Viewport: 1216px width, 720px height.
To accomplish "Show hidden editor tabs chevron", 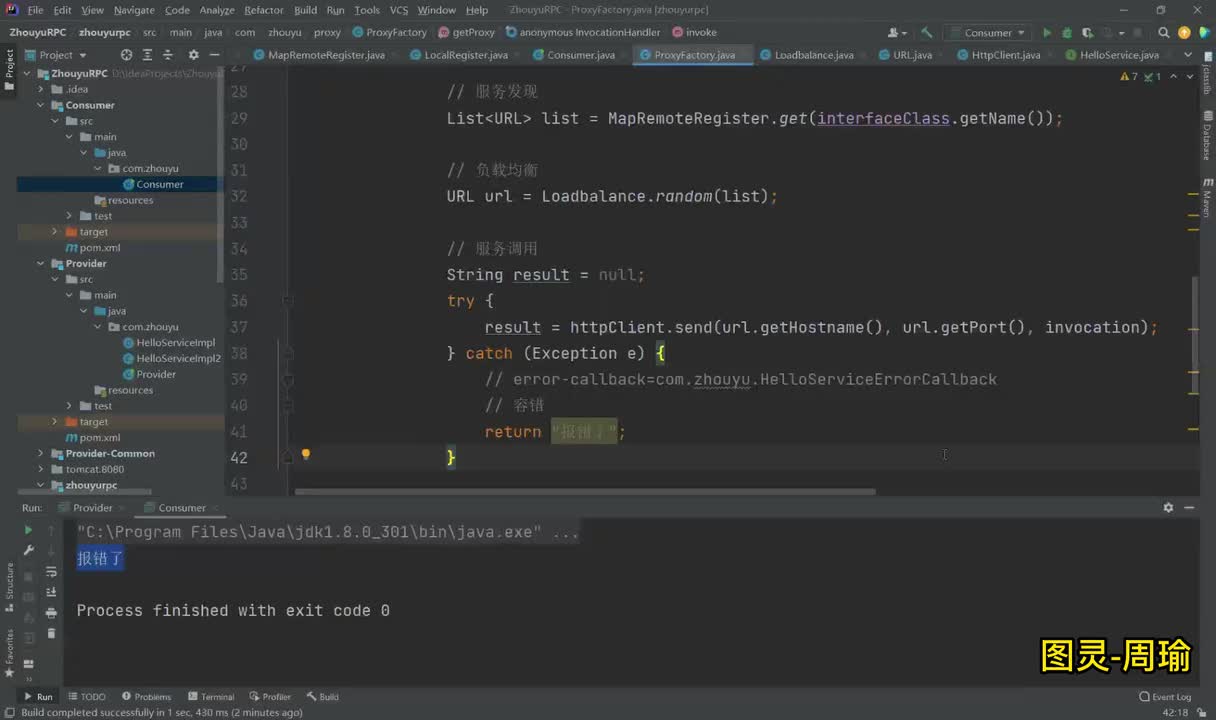I will pyautogui.click(x=1186, y=55).
